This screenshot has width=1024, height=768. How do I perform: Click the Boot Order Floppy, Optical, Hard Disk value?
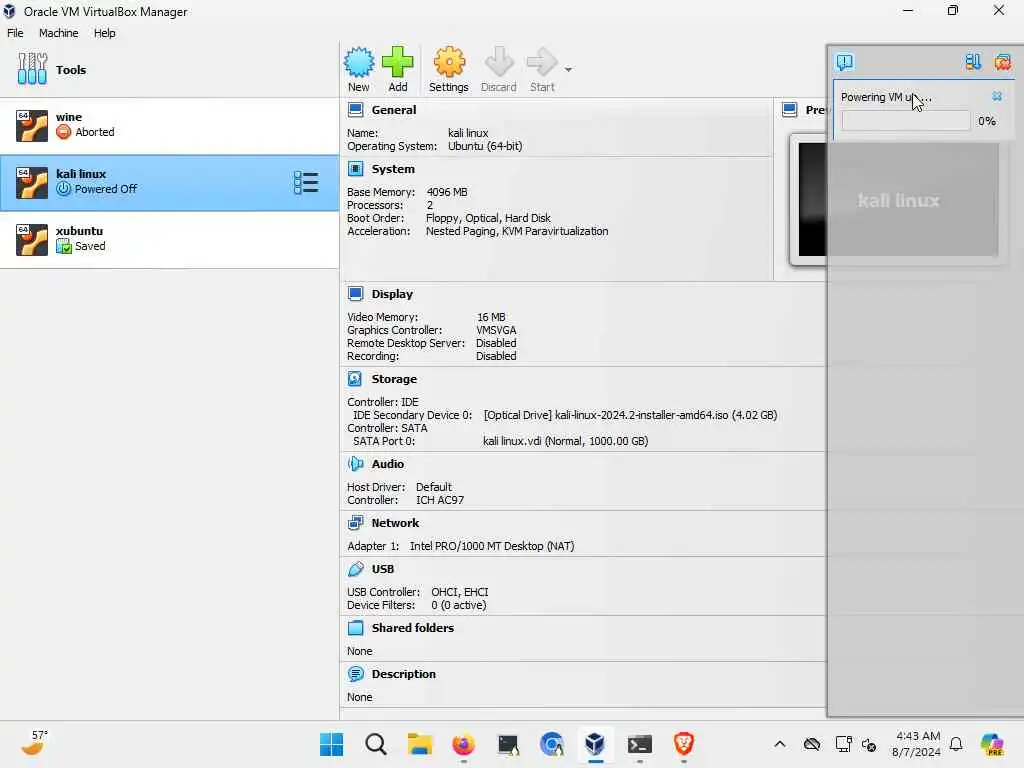click(x=488, y=218)
